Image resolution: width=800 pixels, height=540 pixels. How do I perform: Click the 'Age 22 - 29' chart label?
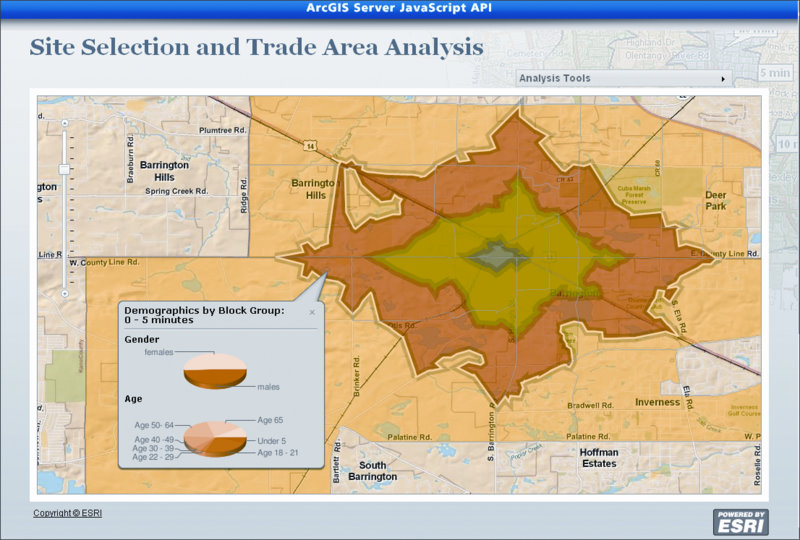(x=153, y=457)
